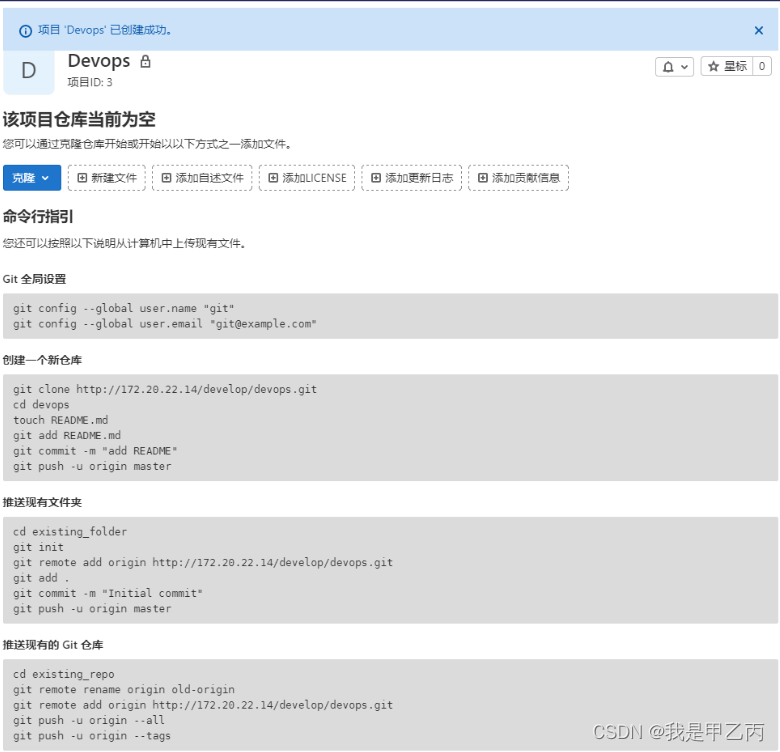Click the git config user.name line

[123, 308]
